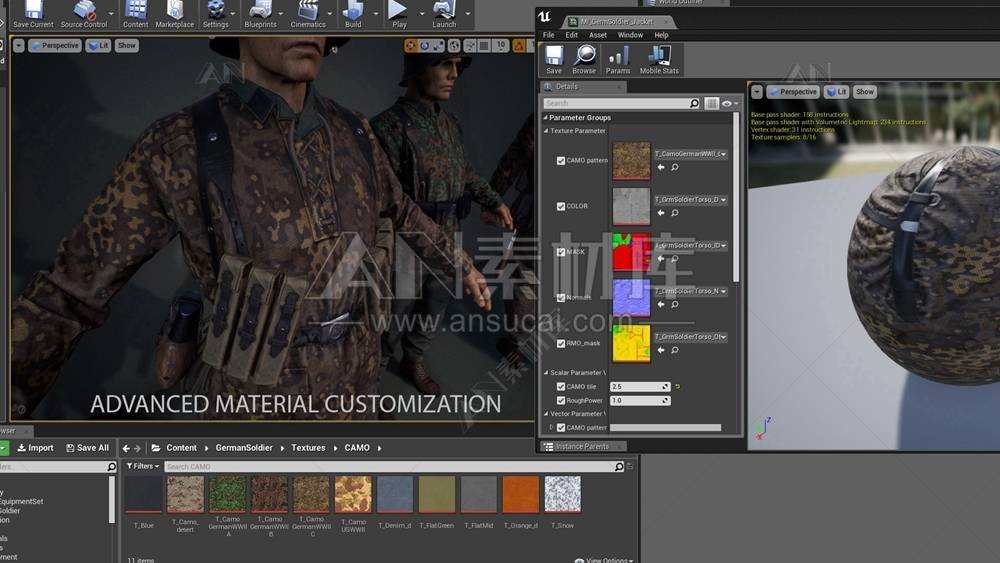This screenshot has width=1000, height=563.
Task: Select the T_Orange_d texture thumbnail
Action: click(x=520, y=494)
